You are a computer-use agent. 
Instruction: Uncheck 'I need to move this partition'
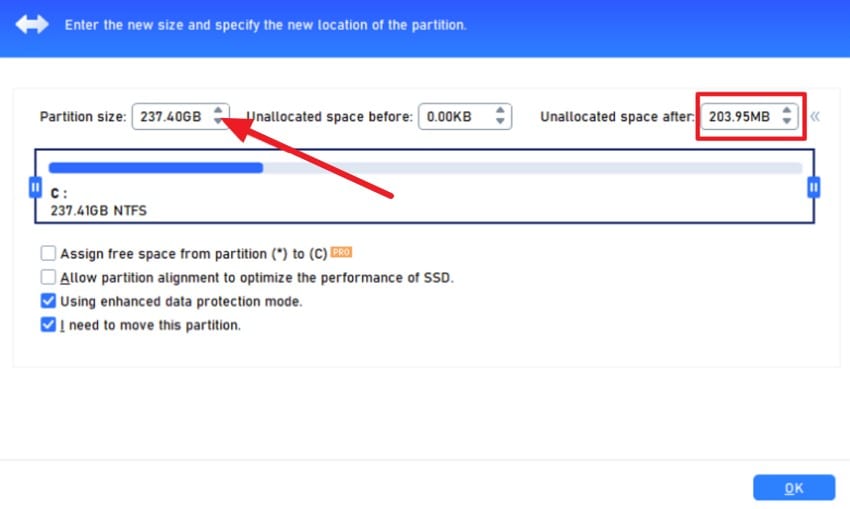pos(48,325)
